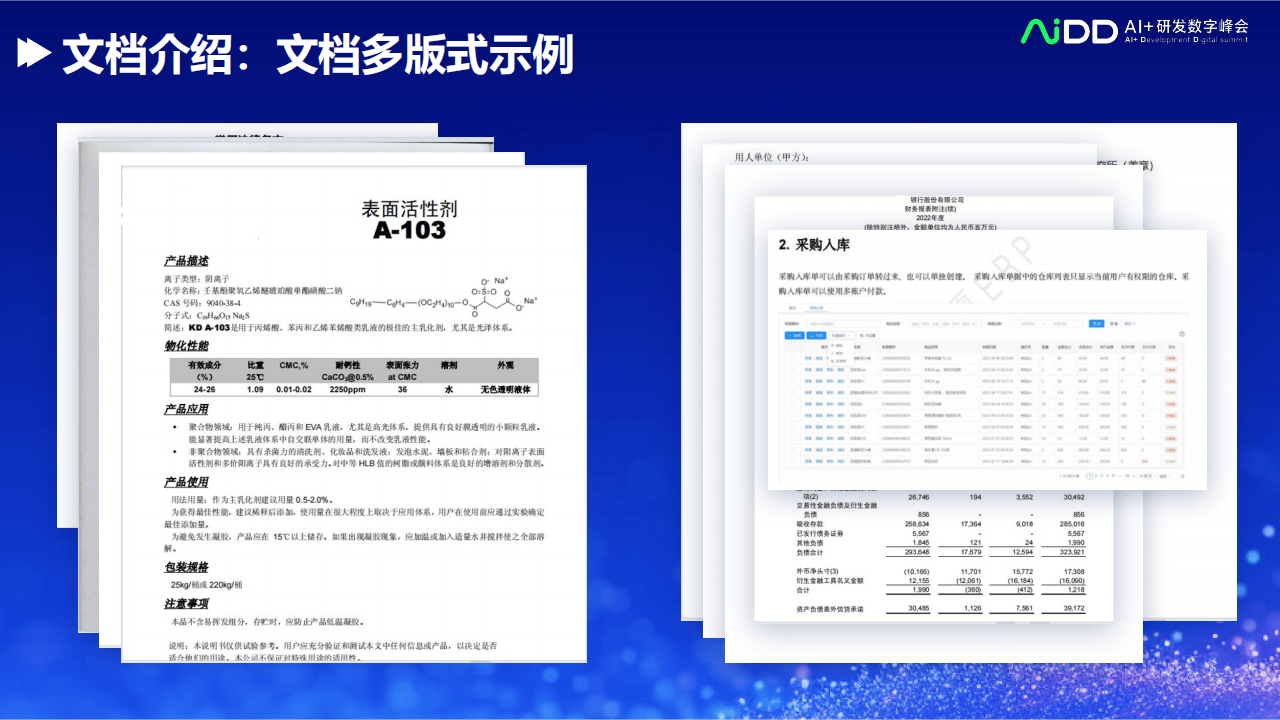1280x720 pixels.
Task: Click the '资产负债表外信贷承诺' row label
Action: point(829,608)
